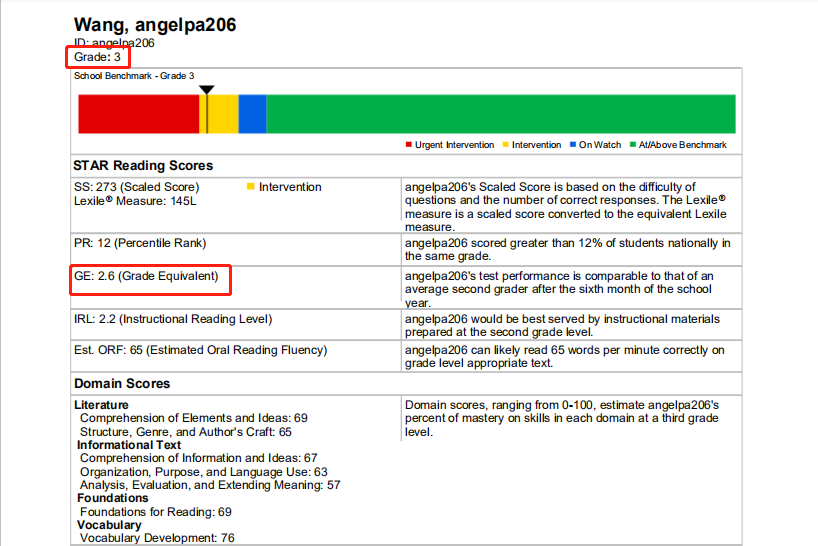Click the yellow square beside SS Intervention status

(250, 186)
